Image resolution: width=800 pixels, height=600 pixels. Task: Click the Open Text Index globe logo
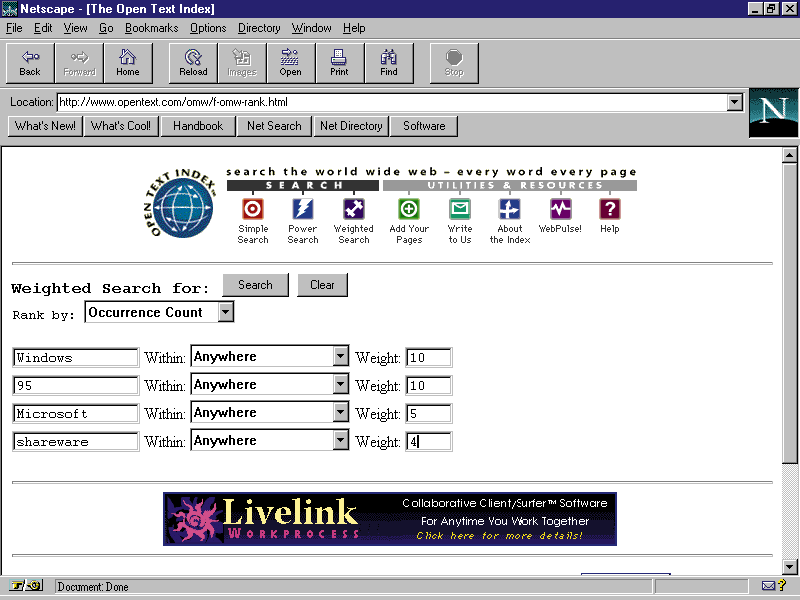(181, 204)
